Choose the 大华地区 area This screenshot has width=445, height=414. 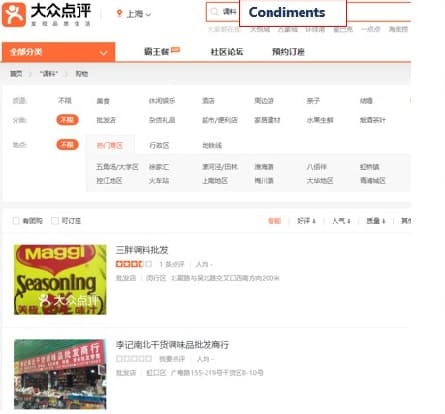[320, 181]
